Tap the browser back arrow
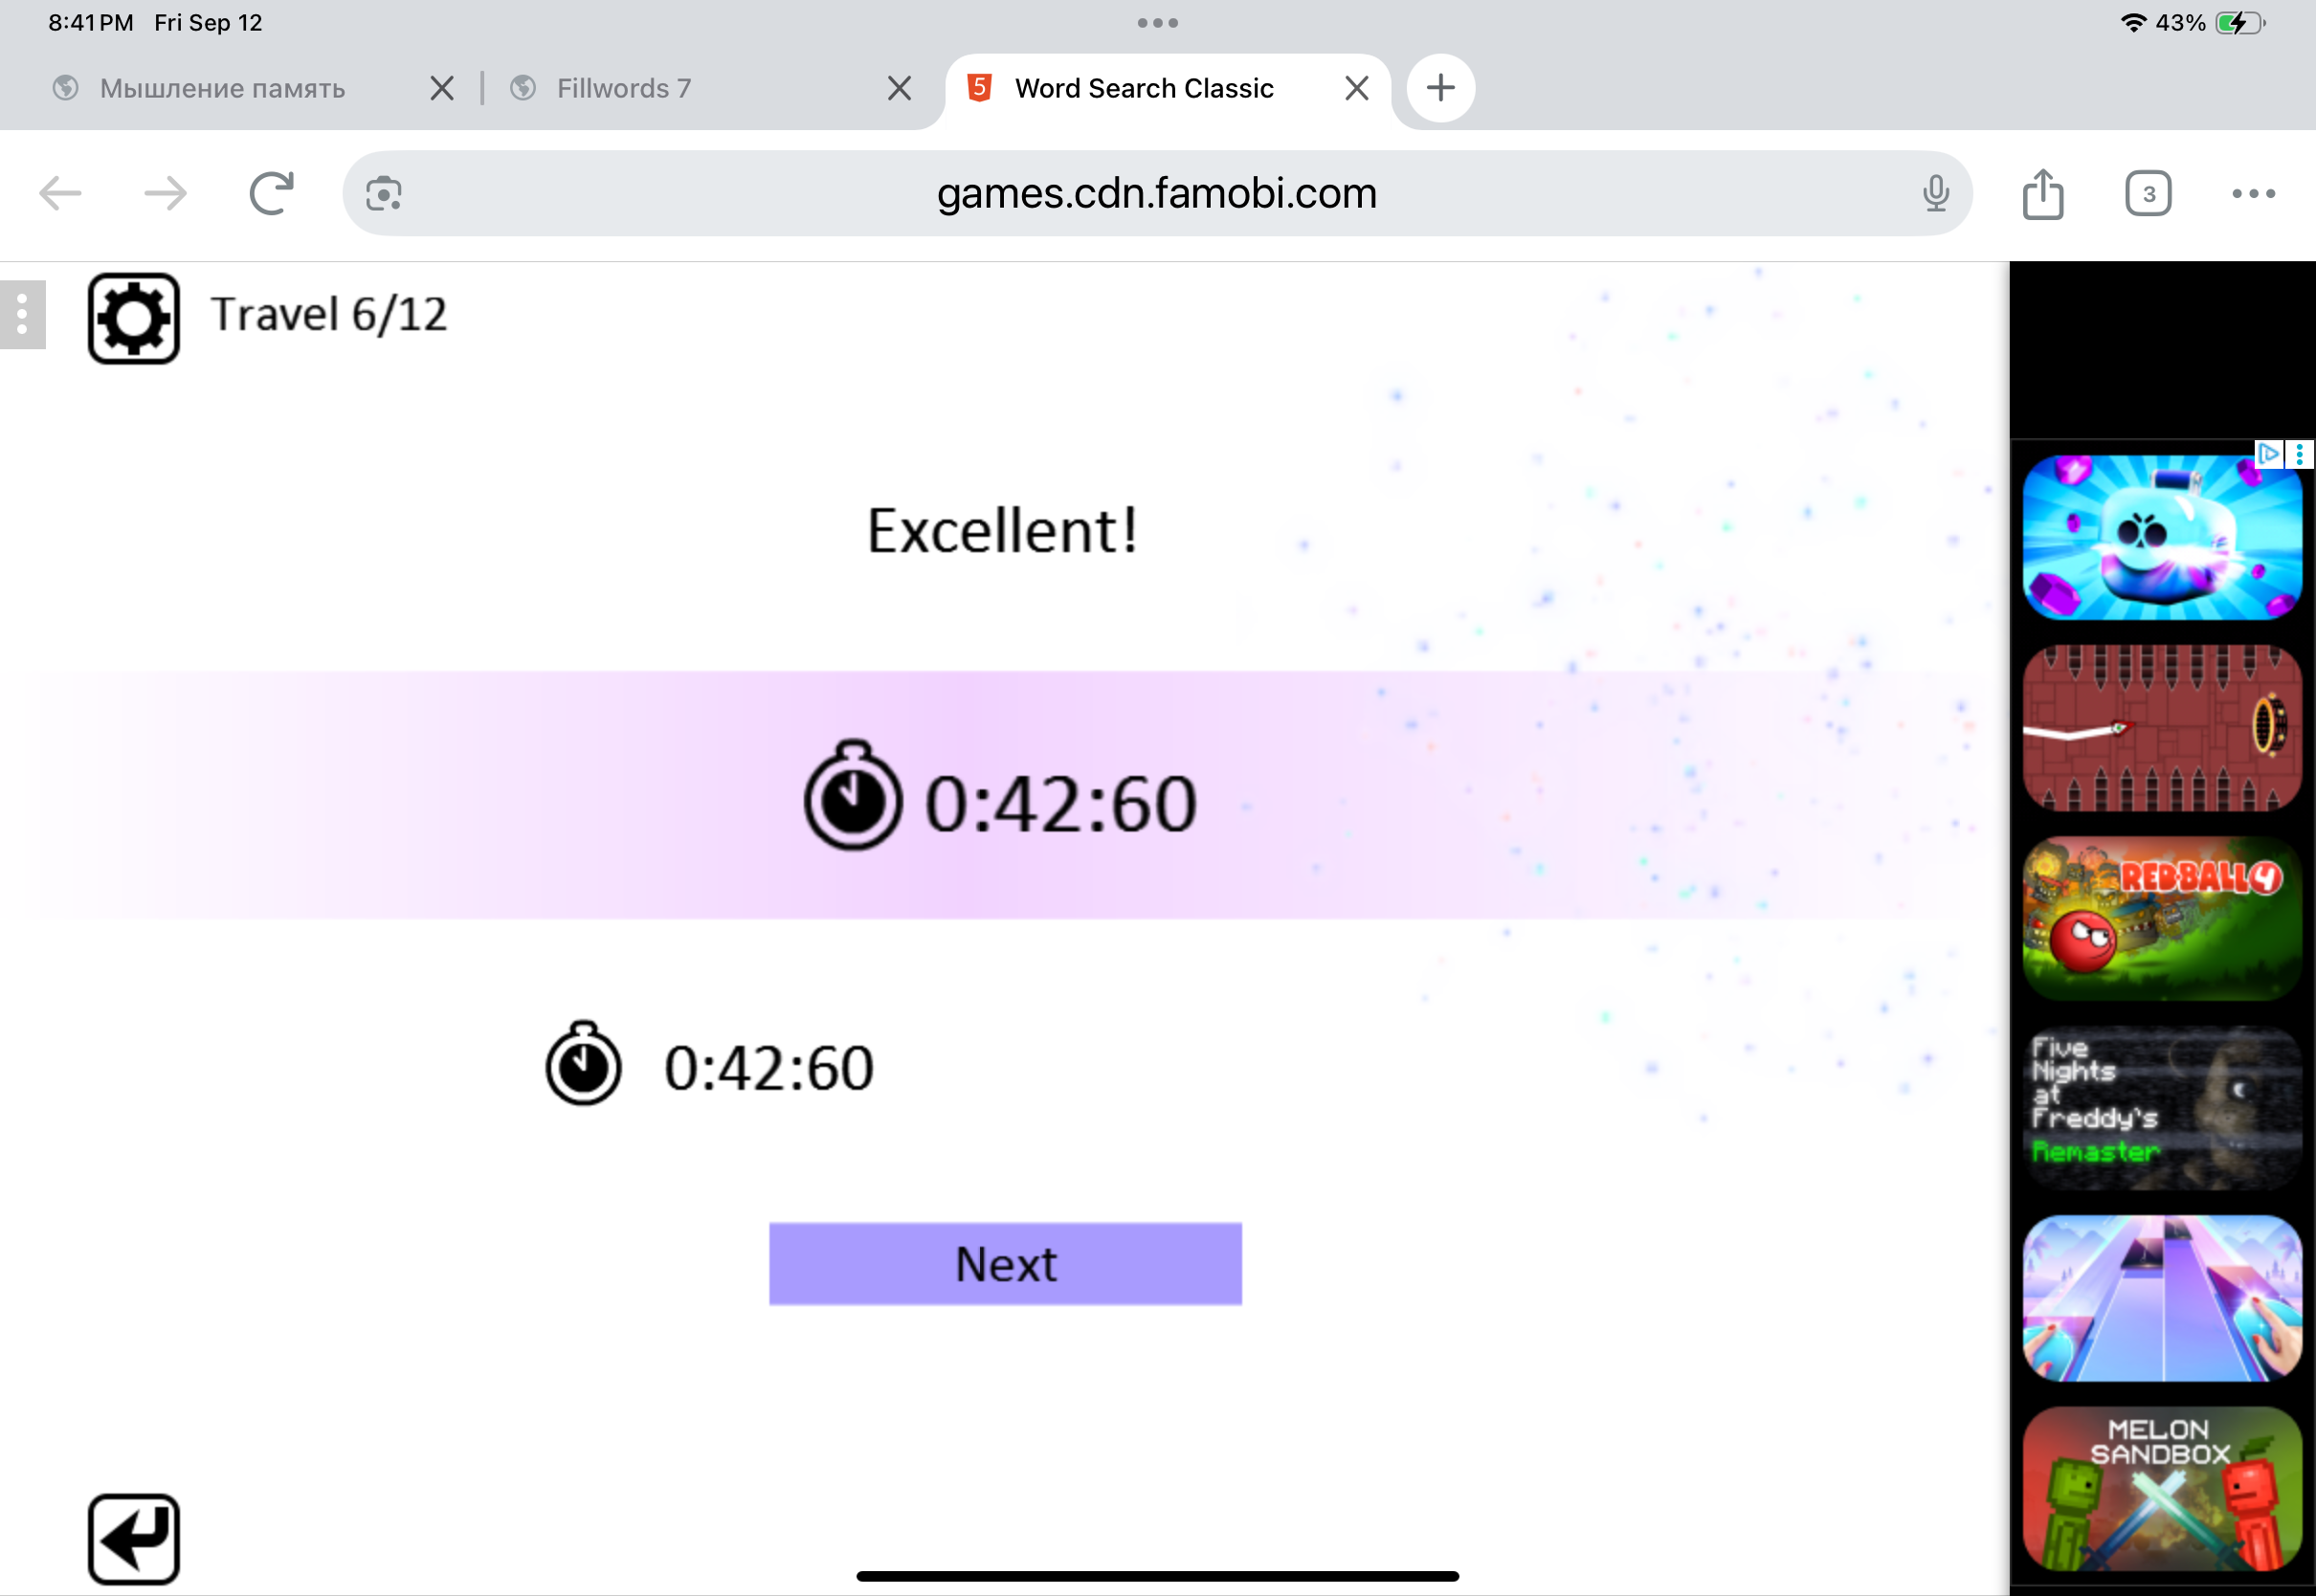The height and width of the screenshot is (1596, 2316). pos(60,193)
